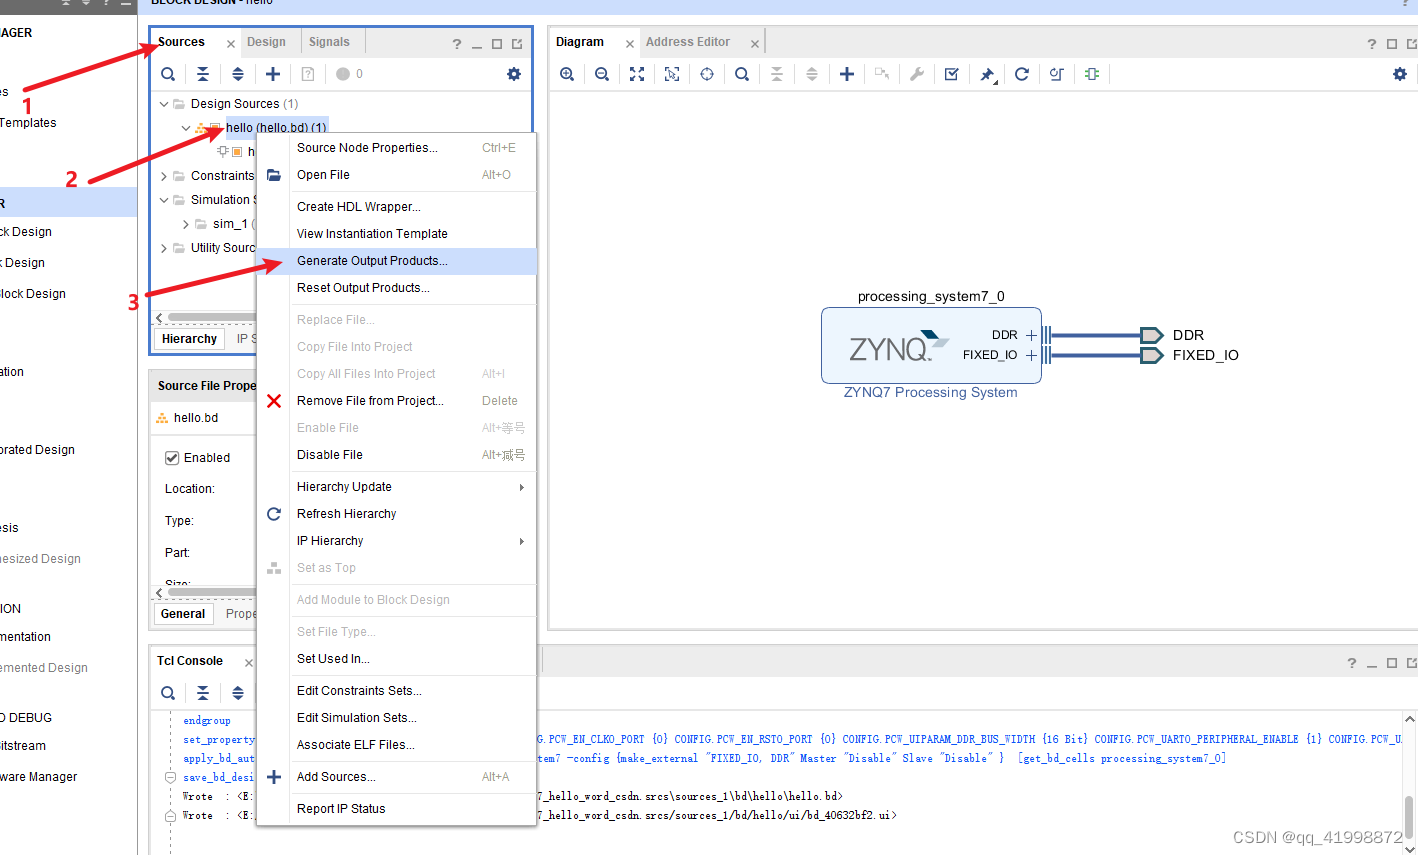
Task: Open the Sources panel settings gear
Action: pyautogui.click(x=513, y=73)
